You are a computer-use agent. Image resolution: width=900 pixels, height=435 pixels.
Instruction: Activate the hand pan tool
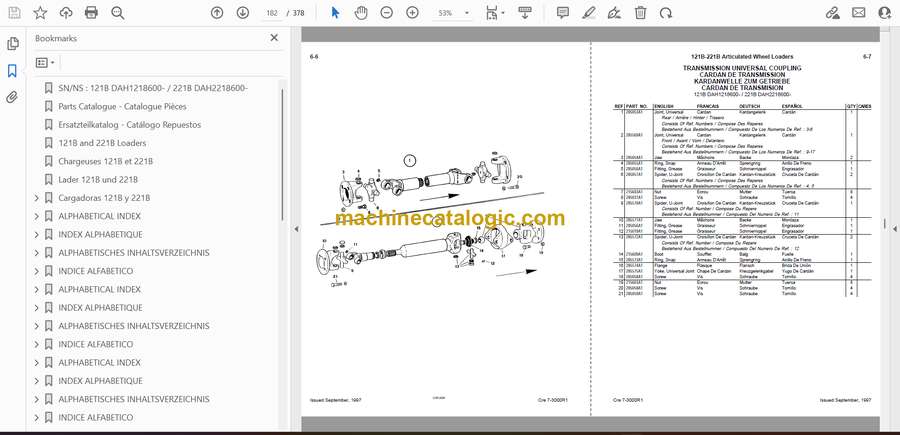click(361, 13)
